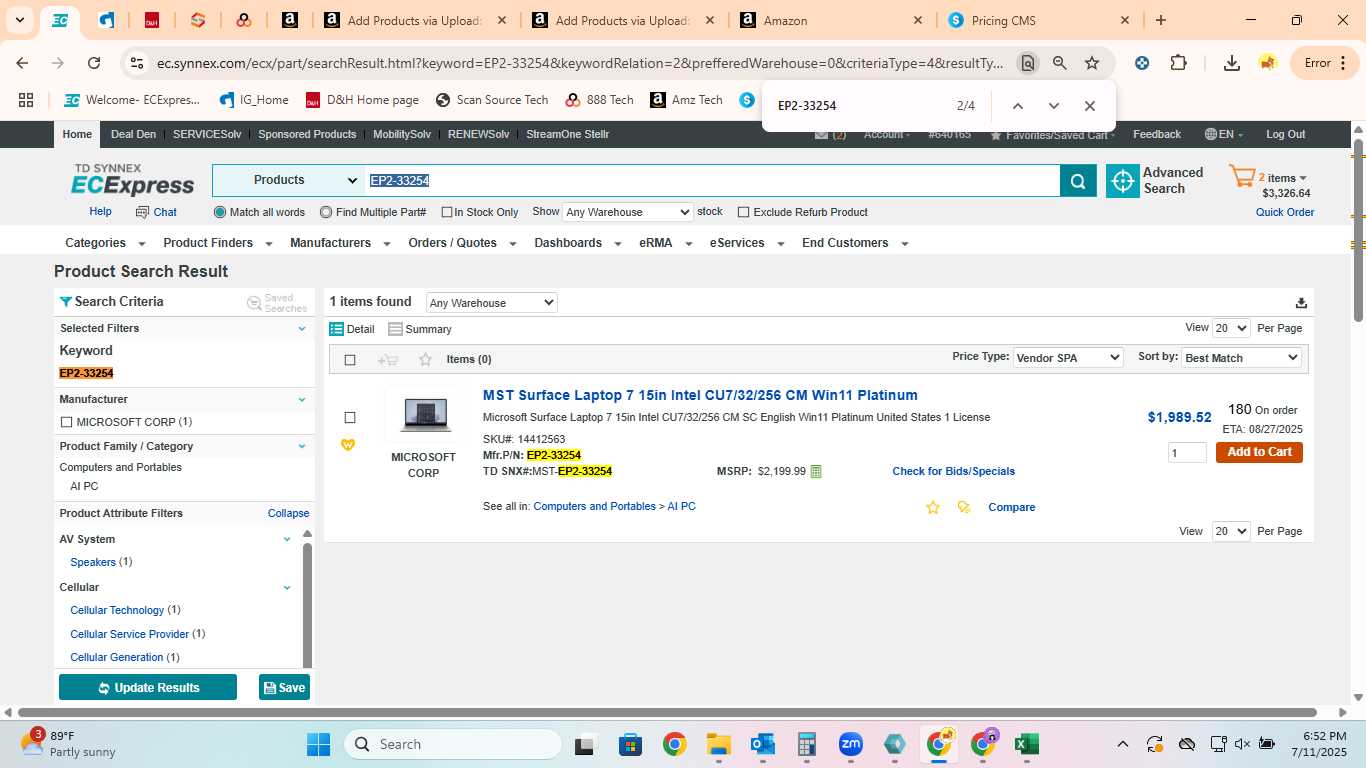Click the Surface Laptop product thumbnail
The height and width of the screenshot is (768, 1366).
coord(424,415)
